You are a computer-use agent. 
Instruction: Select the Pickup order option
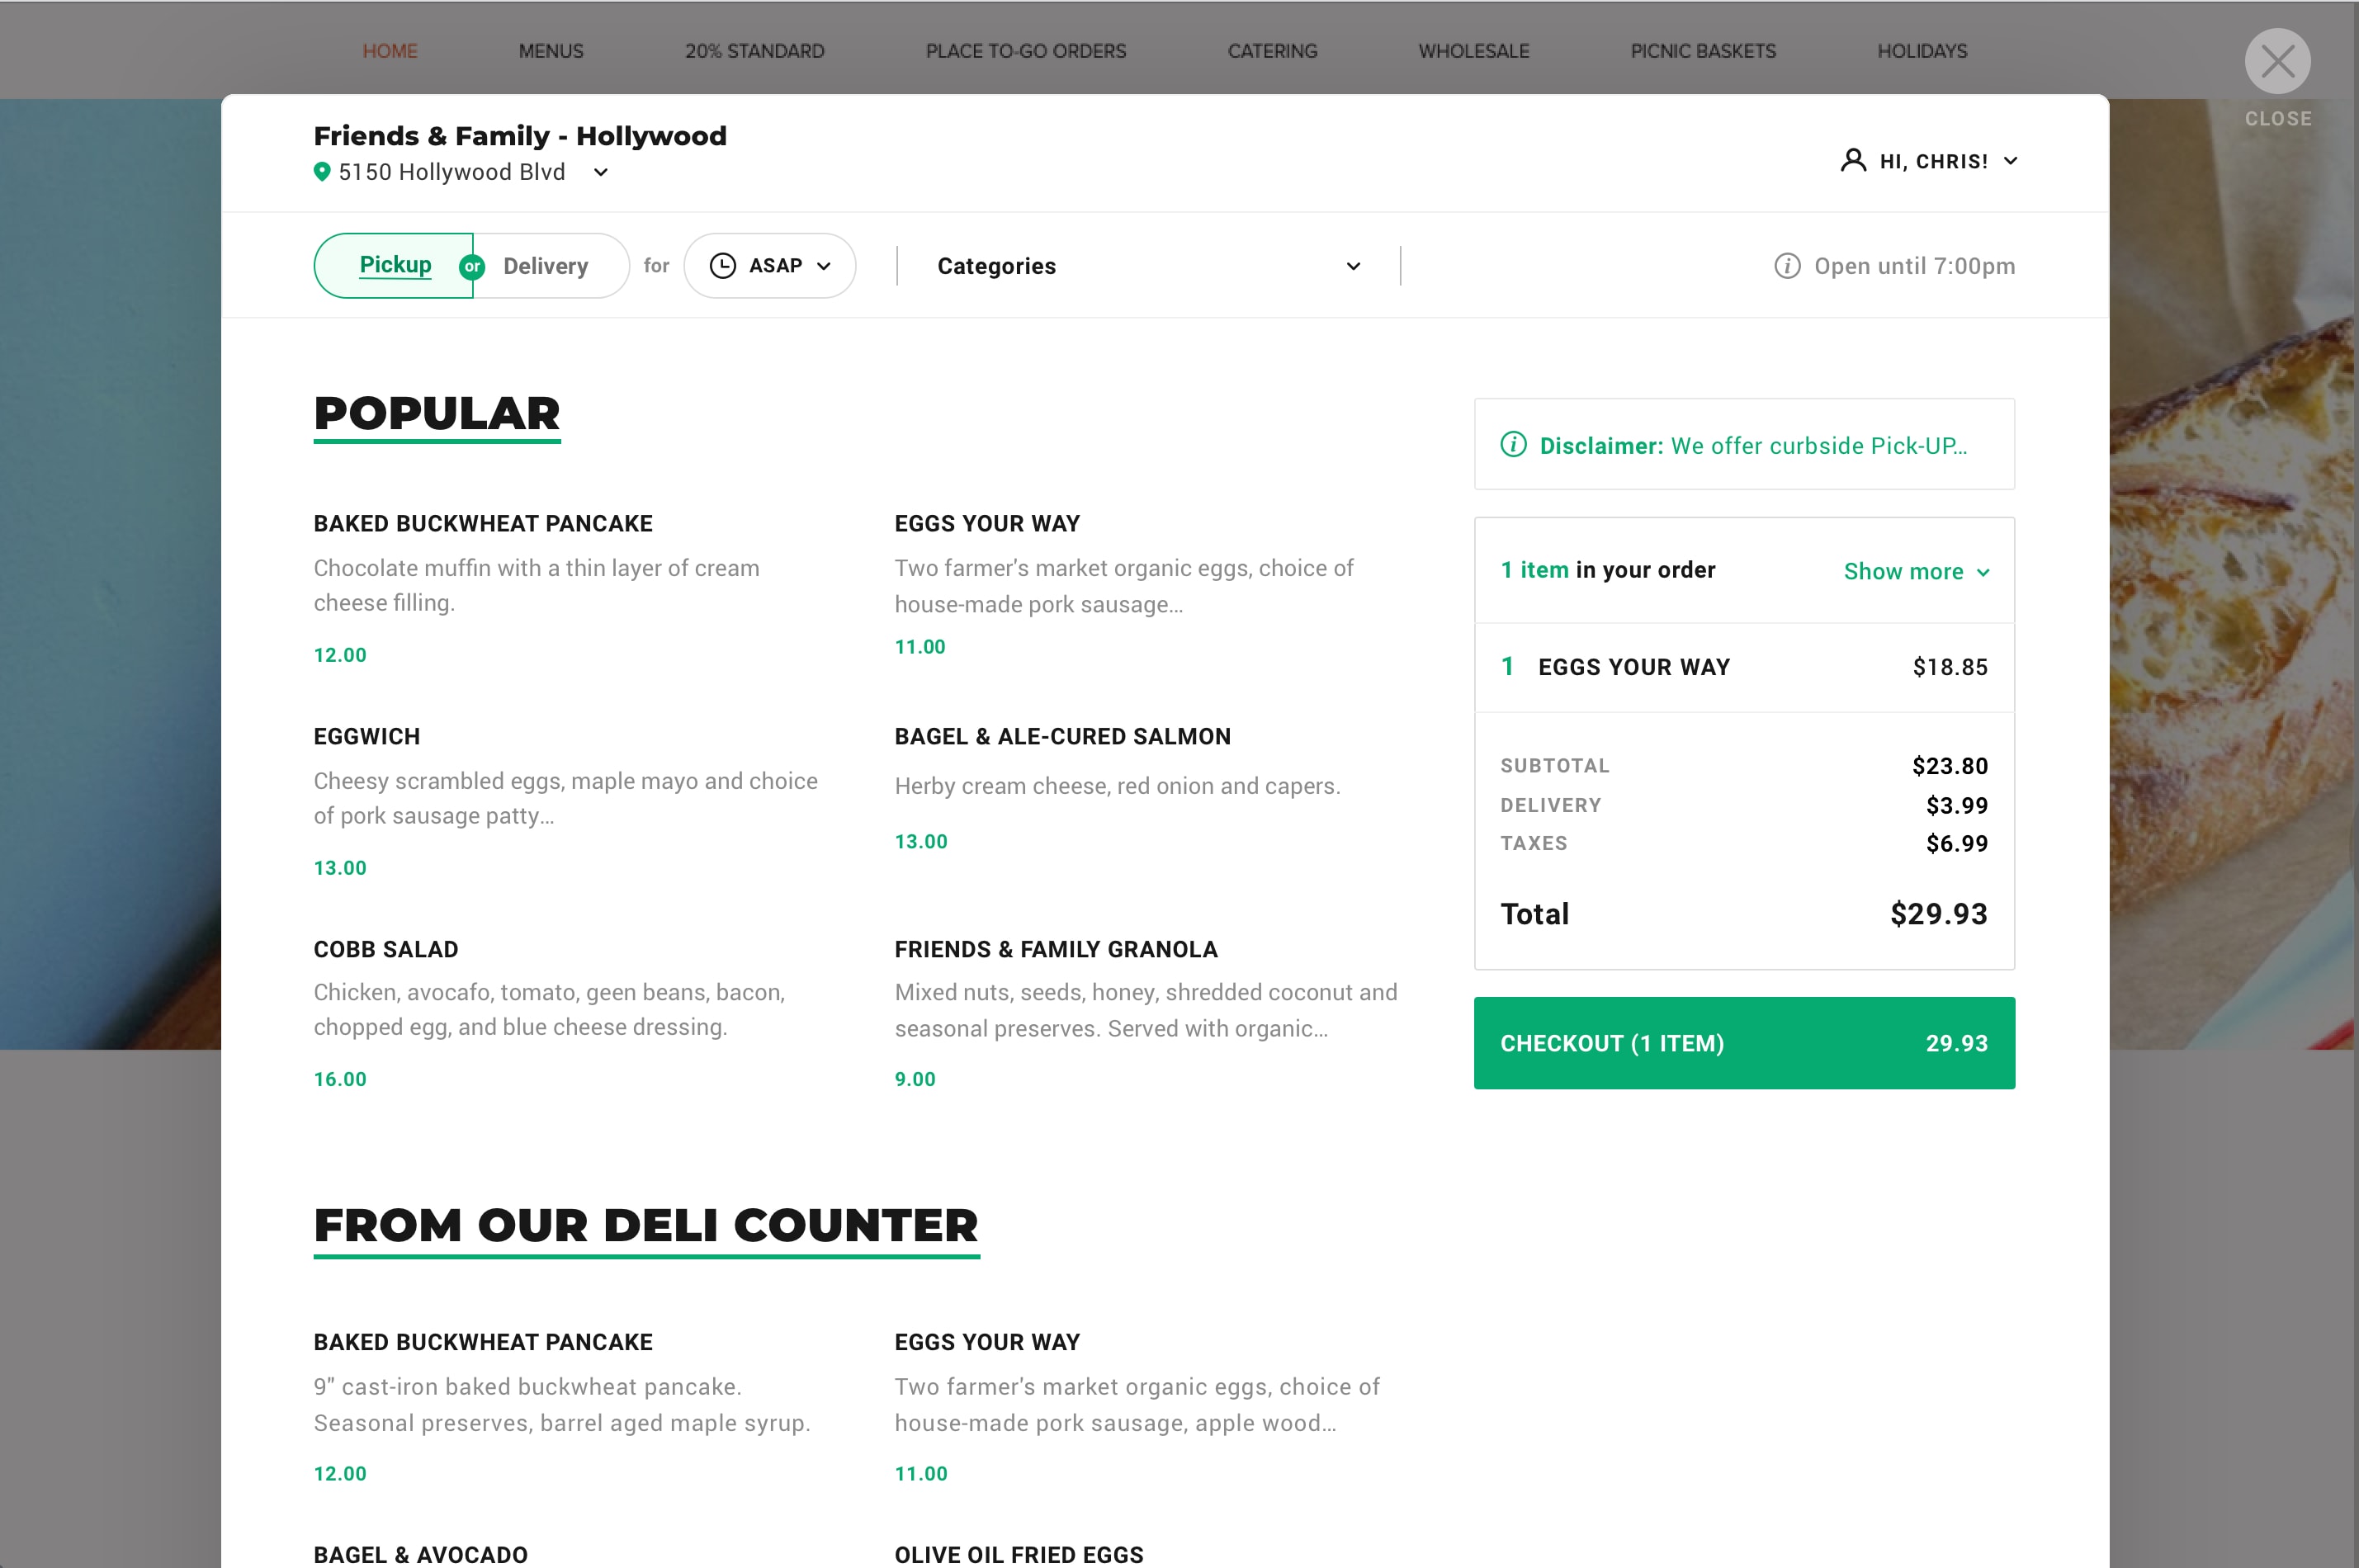click(x=395, y=265)
